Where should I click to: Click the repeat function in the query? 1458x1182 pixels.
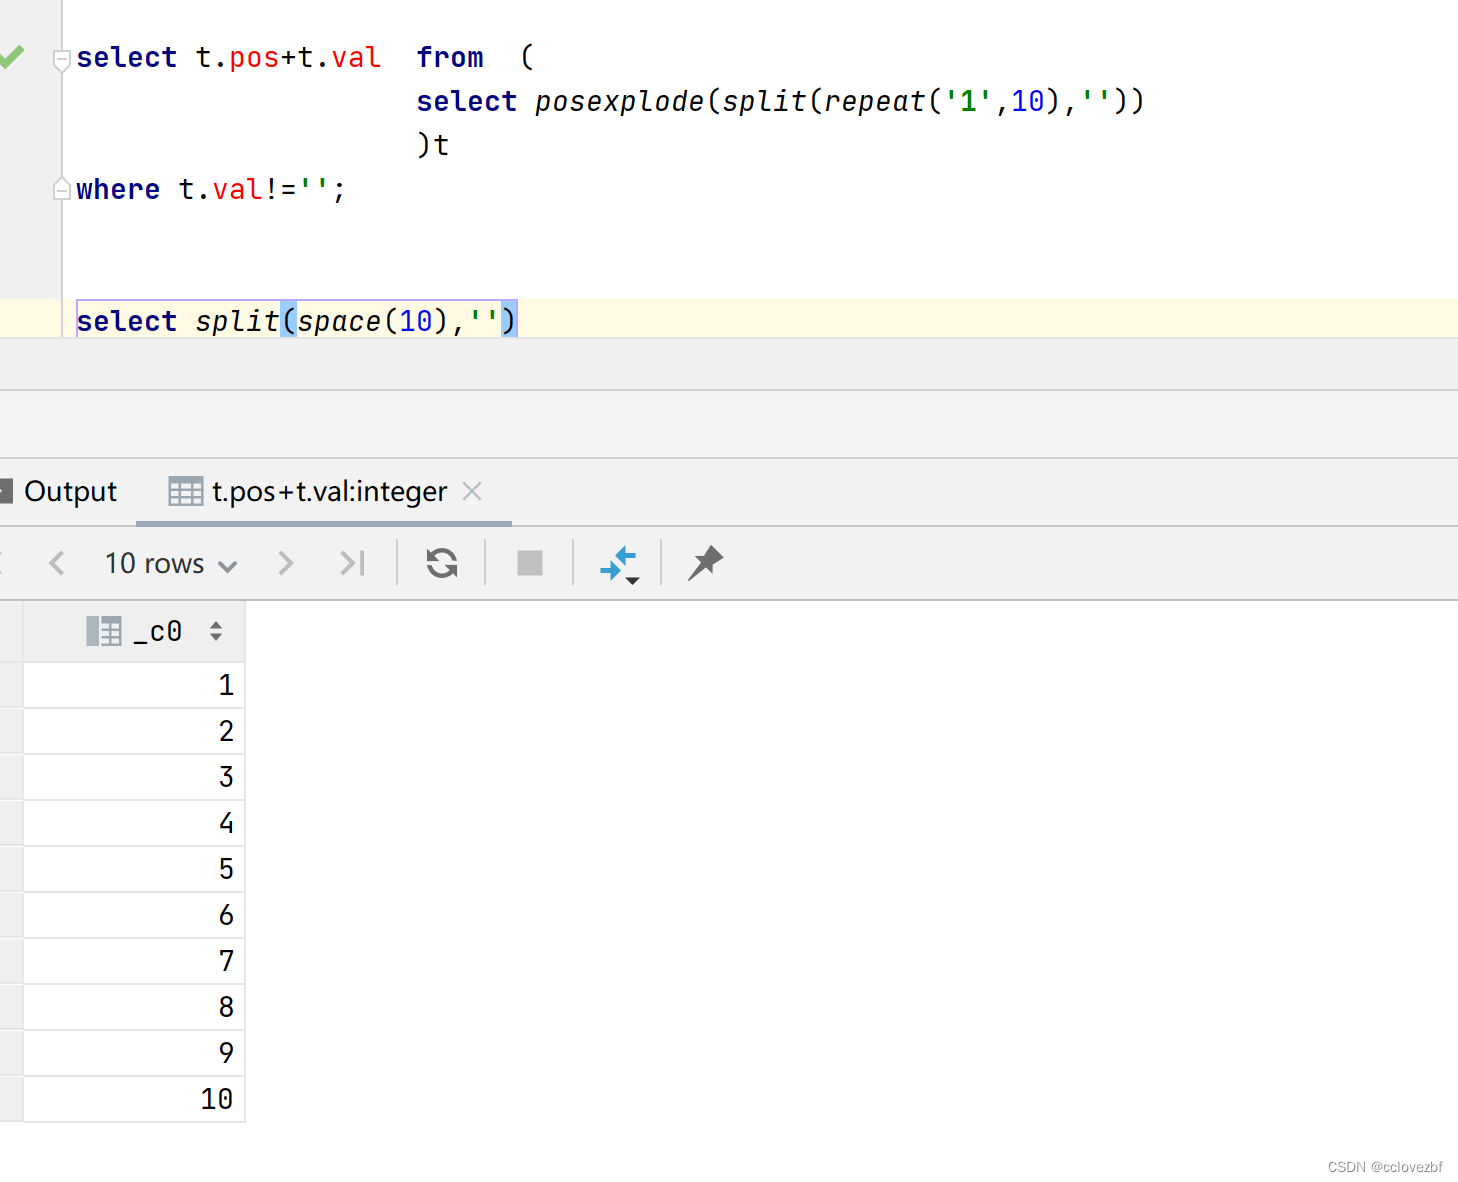875,102
